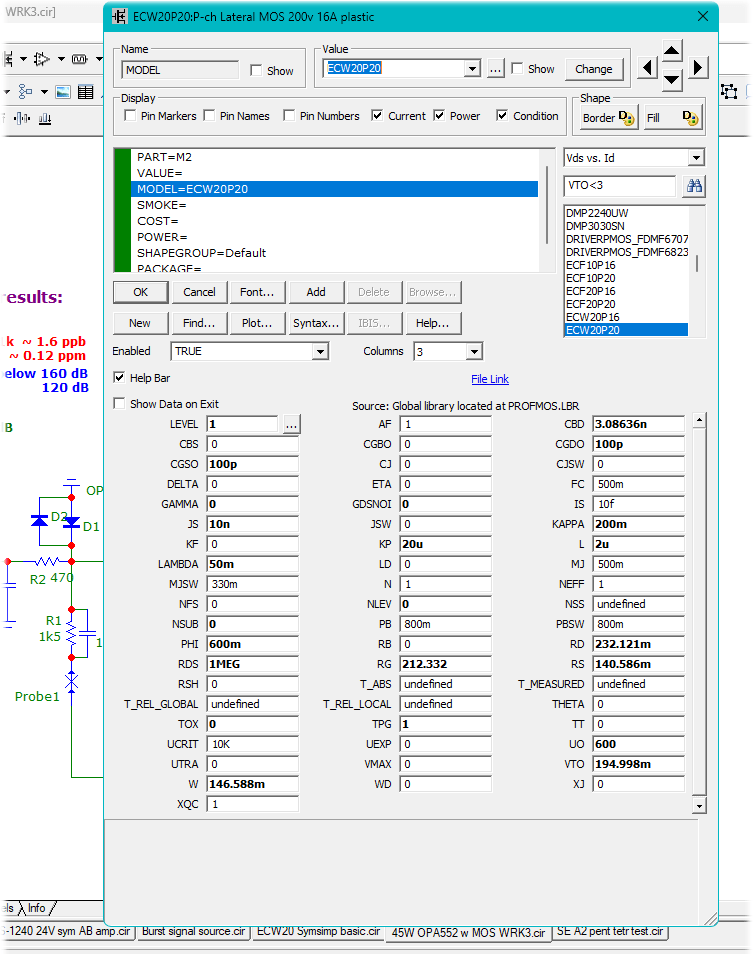
Task: Click the flowchart schematic icon in toolbar
Action: coord(25,92)
